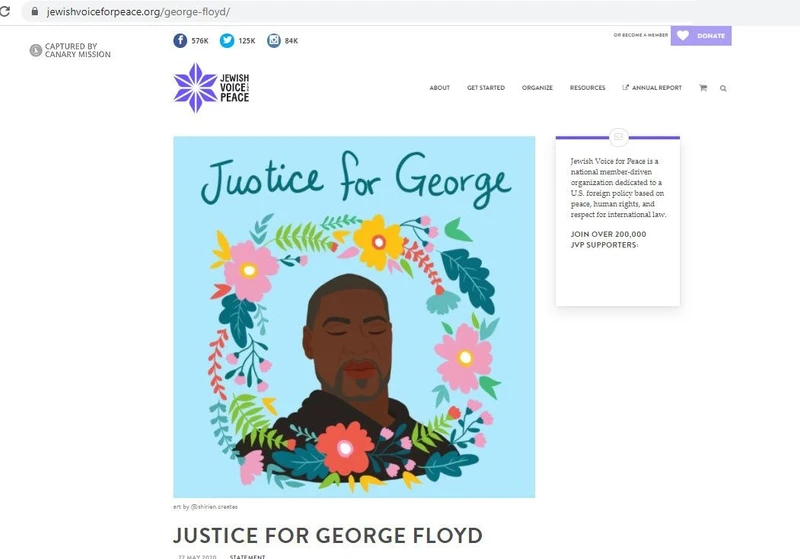
Task: Click the heart icon on Donate button
Action: (683, 35)
